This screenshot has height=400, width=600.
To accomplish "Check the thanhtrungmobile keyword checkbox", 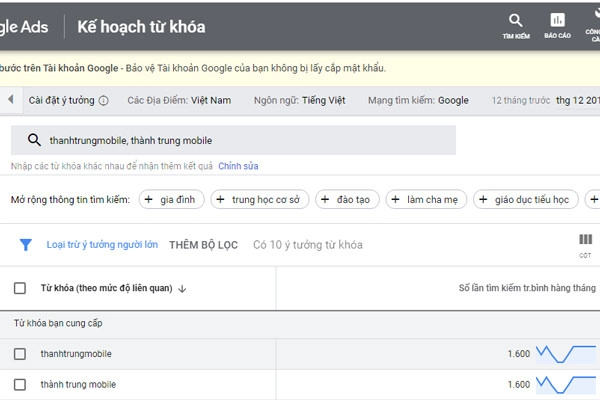I will pyautogui.click(x=20, y=354).
